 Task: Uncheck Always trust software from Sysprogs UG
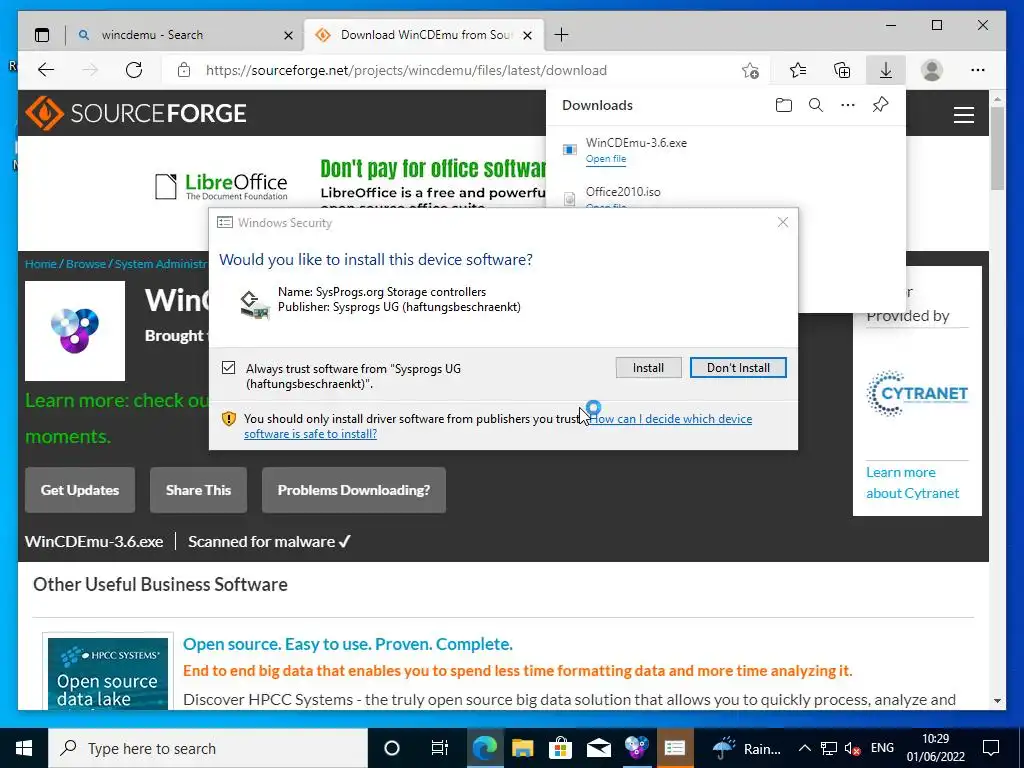tap(229, 368)
